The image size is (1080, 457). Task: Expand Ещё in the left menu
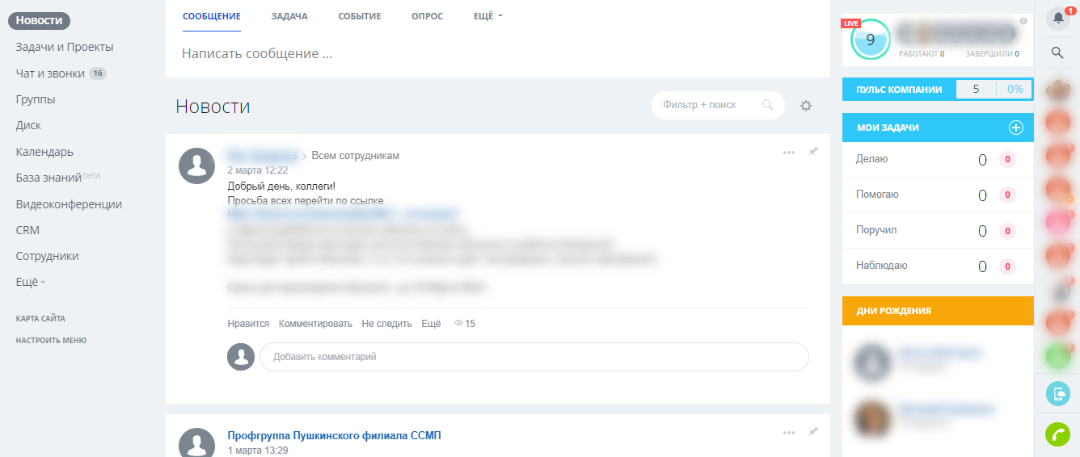tap(30, 282)
